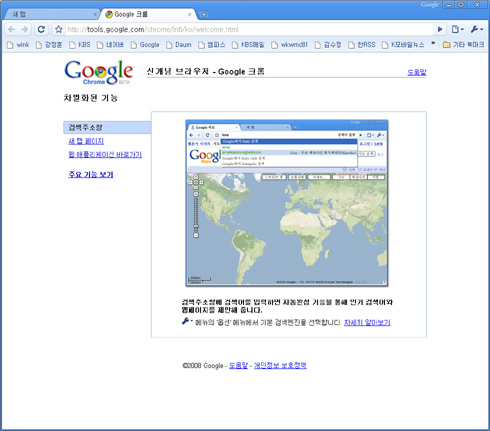Click the 주요 기능 보기 link

(91, 174)
